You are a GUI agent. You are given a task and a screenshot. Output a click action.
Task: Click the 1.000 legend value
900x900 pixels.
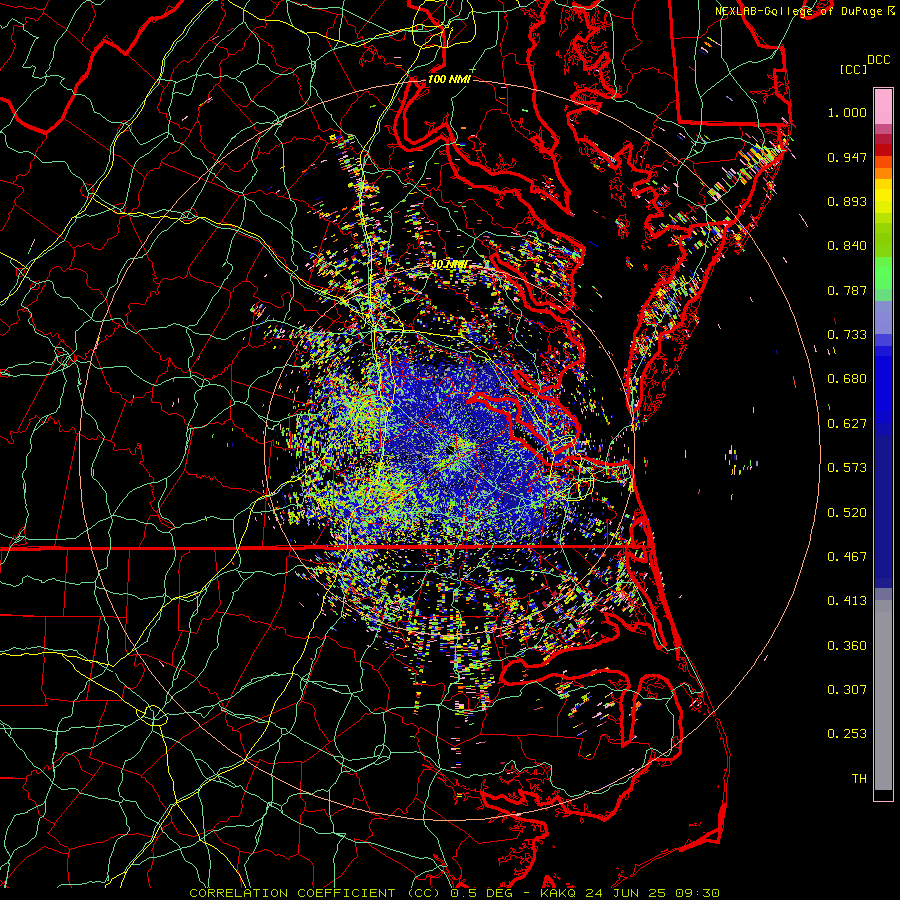coord(847,112)
